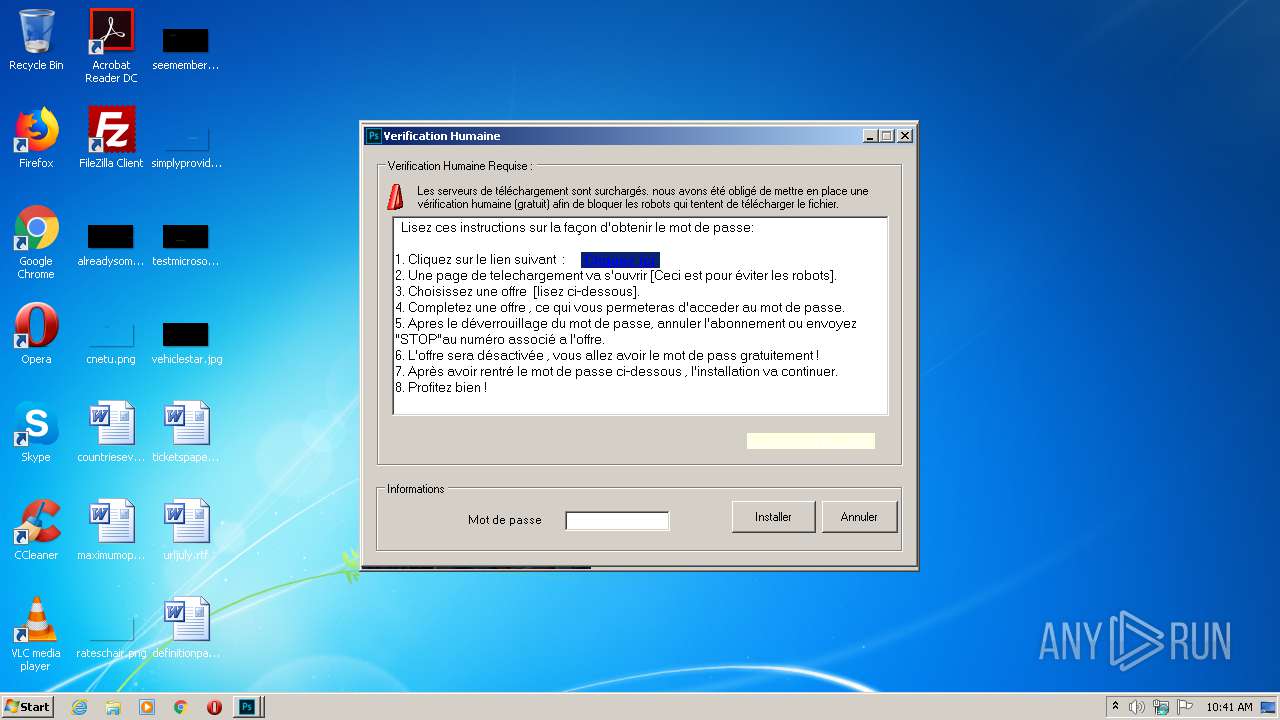Screen dimensions: 1280x720
Task: Open Internet Explorer from taskbar
Action: pyautogui.click(x=79, y=707)
